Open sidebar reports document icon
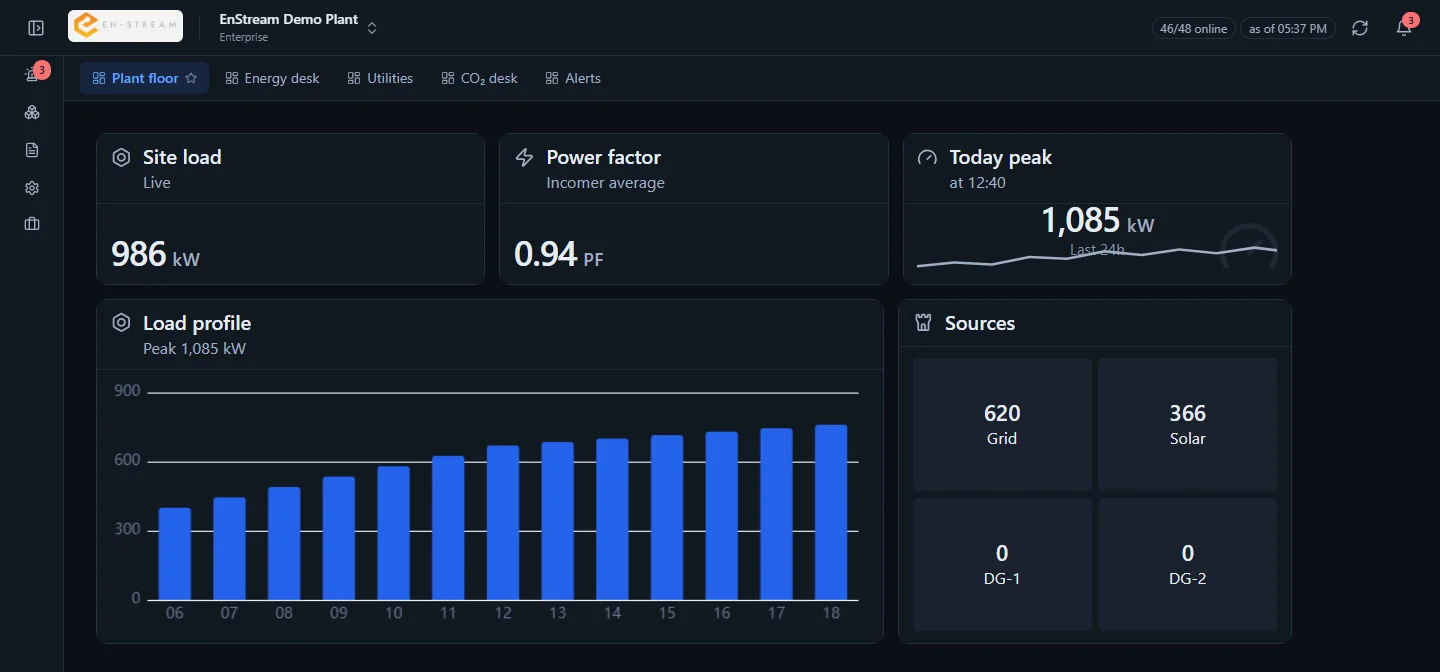Viewport: 1440px width, 672px height. click(32, 150)
